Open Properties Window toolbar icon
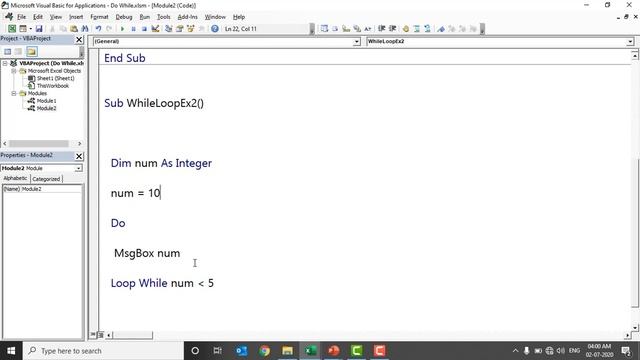640x360 pixels. point(179,29)
